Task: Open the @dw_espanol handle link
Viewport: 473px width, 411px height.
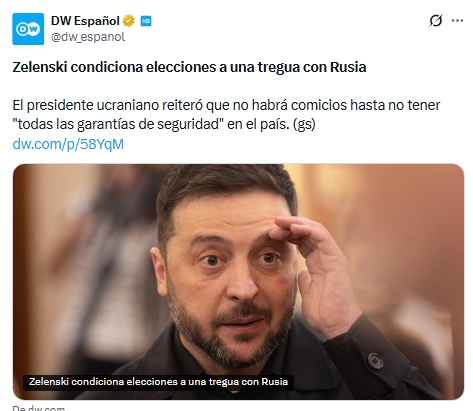Action: (x=88, y=37)
